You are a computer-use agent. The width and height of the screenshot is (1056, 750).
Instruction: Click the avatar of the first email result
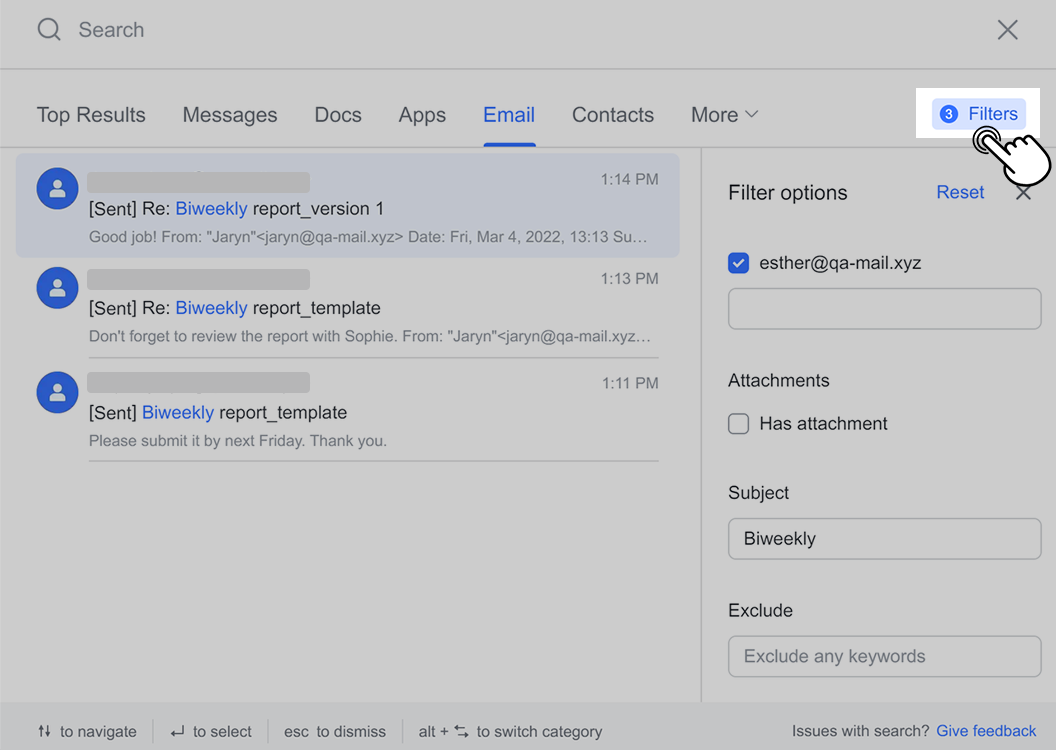coord(57,188)
